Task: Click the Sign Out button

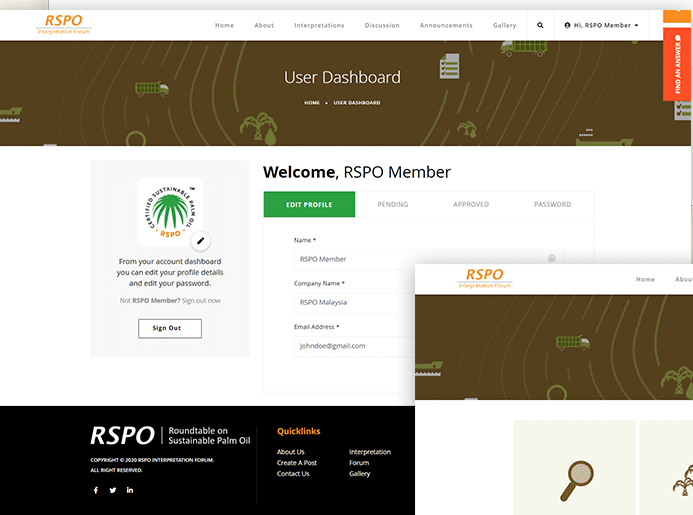Action: tap(170, 328)
